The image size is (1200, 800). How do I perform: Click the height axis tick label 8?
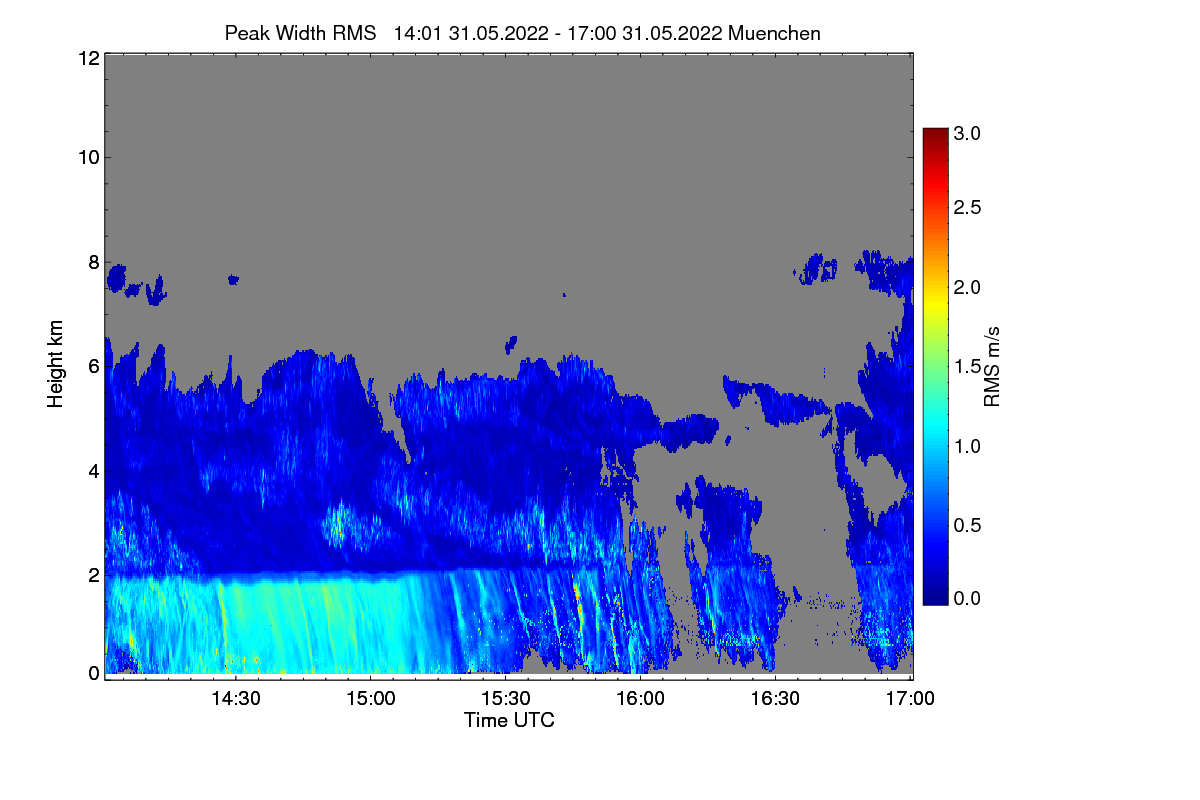[x=93, y=262]
